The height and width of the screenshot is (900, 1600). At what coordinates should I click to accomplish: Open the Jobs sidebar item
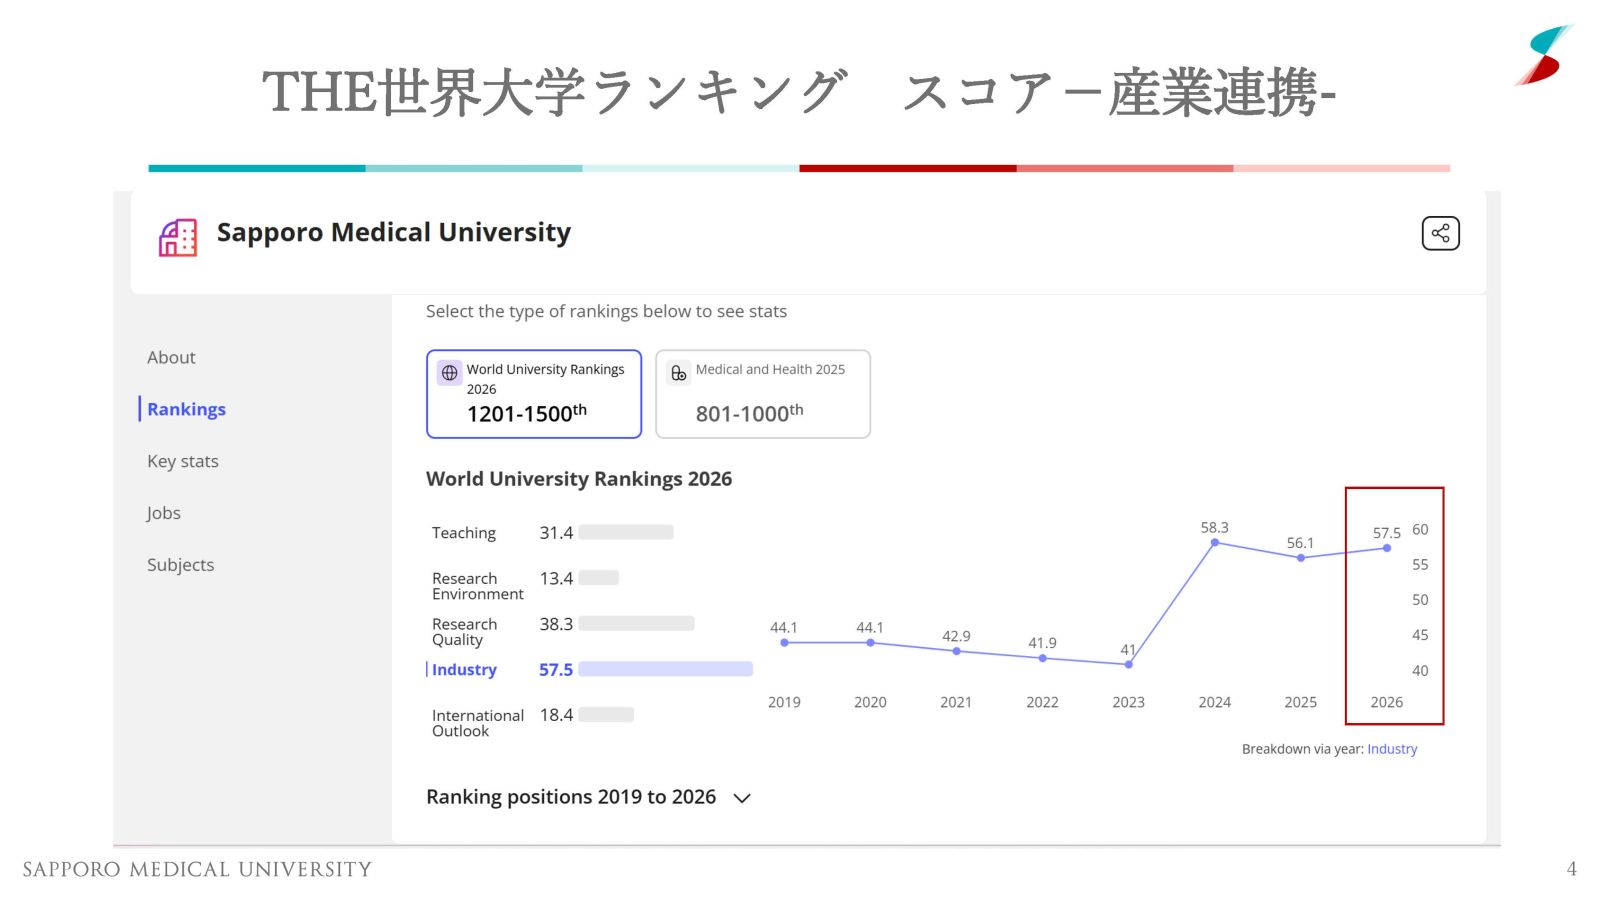[163, 513]
